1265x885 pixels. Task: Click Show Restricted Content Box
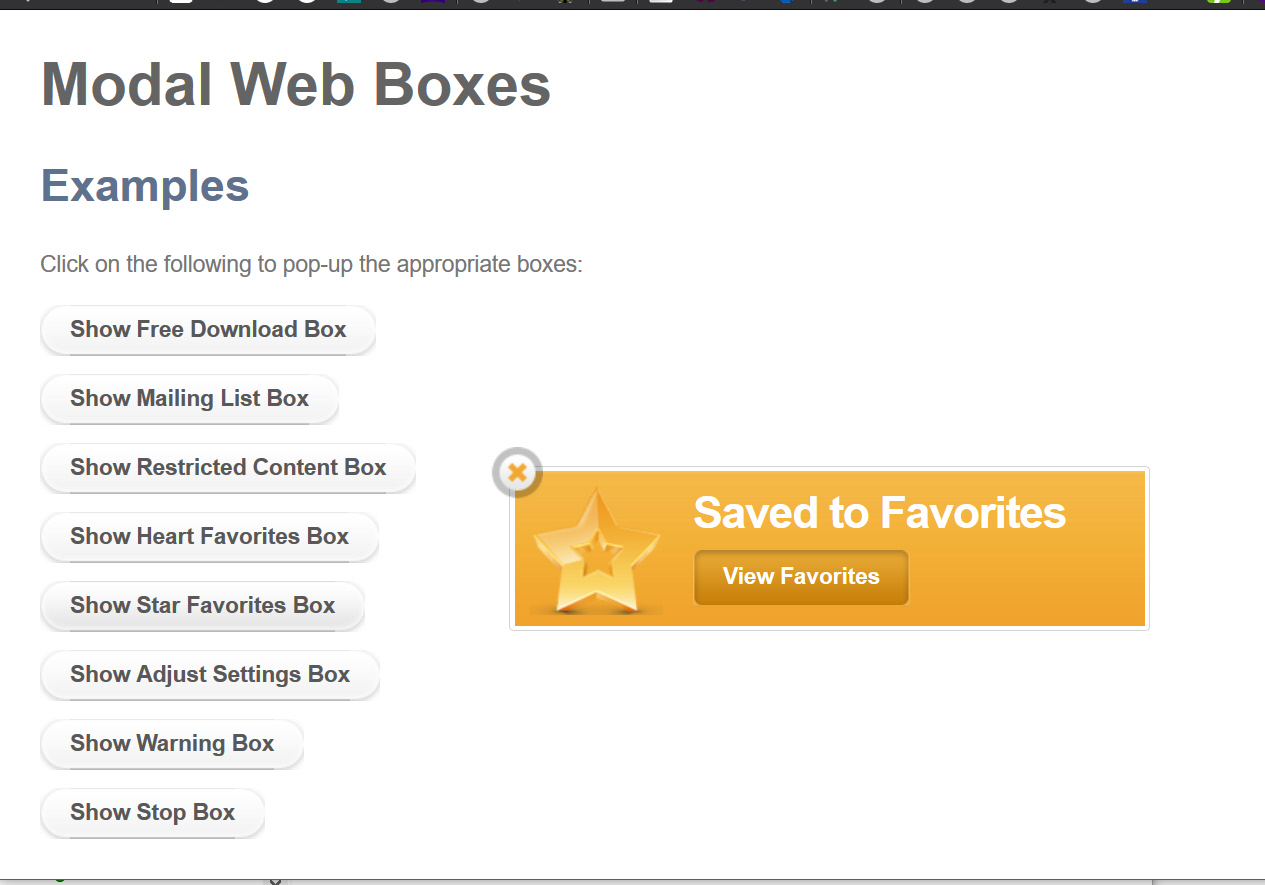tap(228, 468)
